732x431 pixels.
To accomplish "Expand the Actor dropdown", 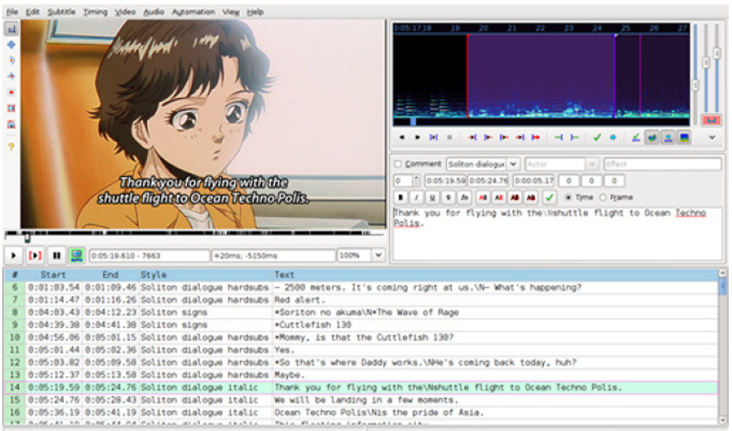I will coord(592,164).
